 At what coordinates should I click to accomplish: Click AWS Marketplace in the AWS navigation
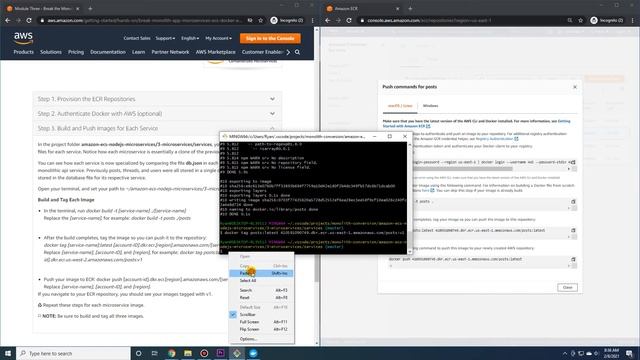coord(216,52)
